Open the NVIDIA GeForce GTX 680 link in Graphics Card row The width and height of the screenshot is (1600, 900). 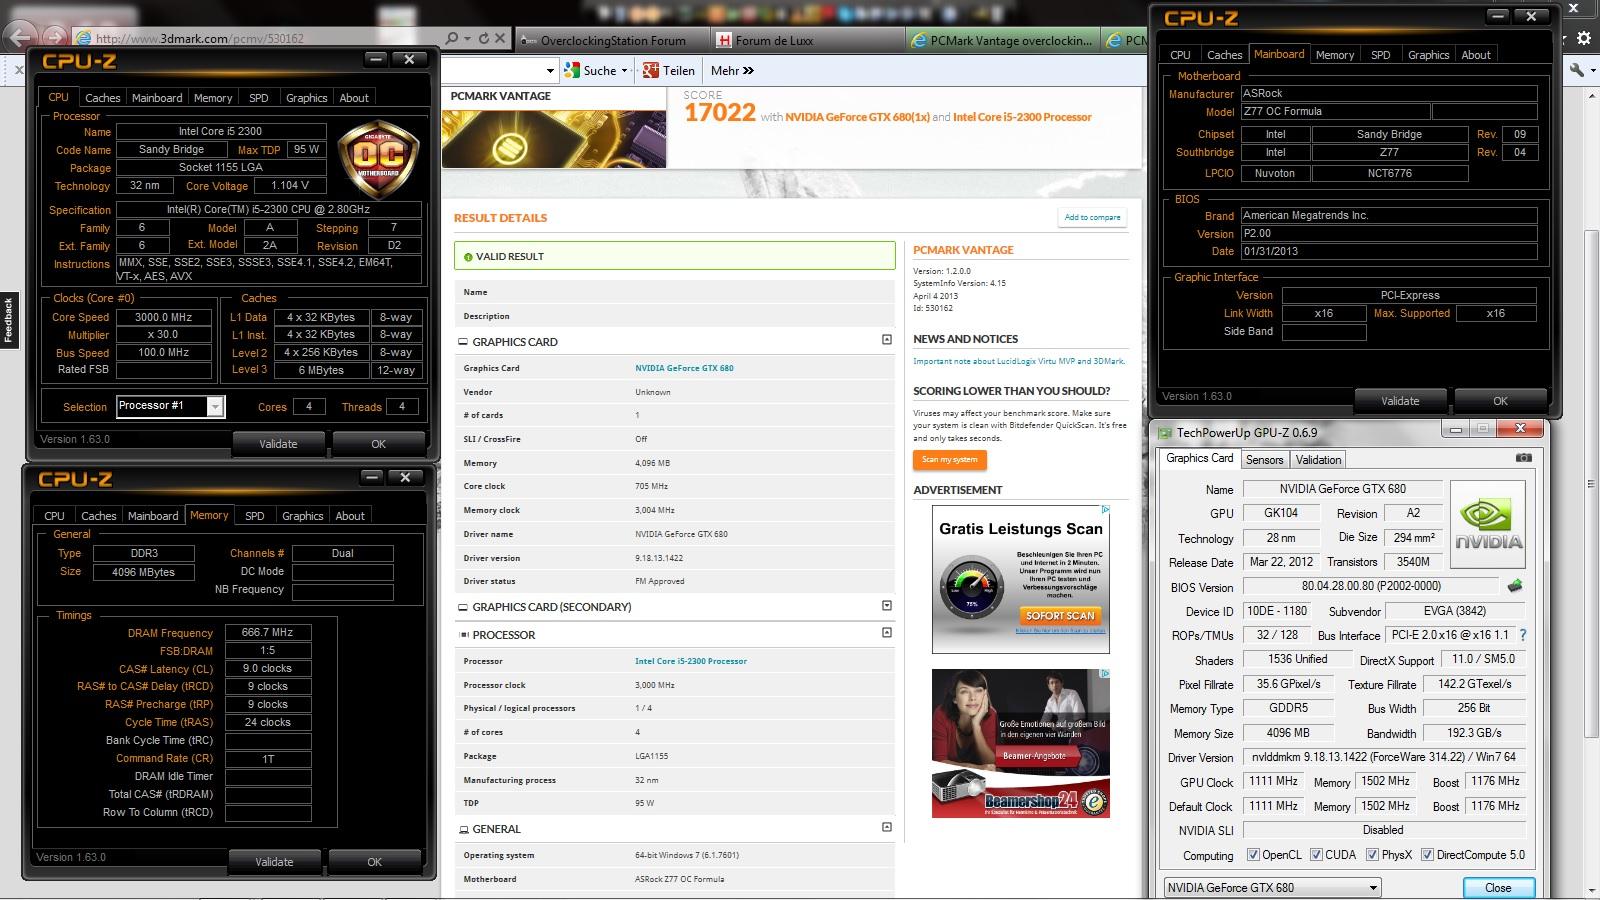click(684, 368)
